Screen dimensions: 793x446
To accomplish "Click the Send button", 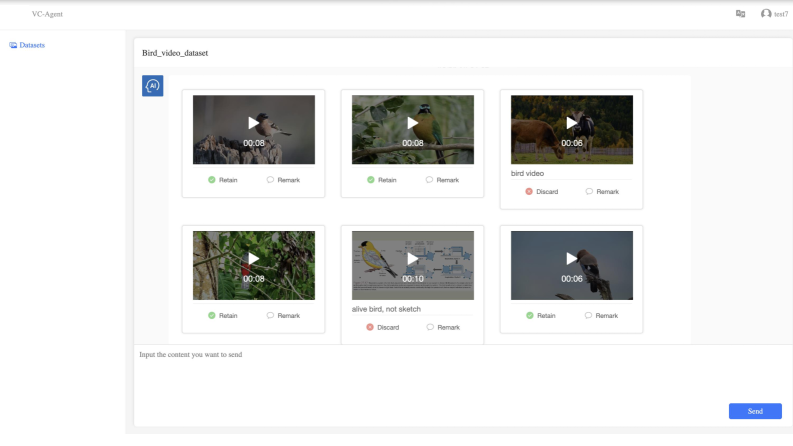I will coord(755,411).
